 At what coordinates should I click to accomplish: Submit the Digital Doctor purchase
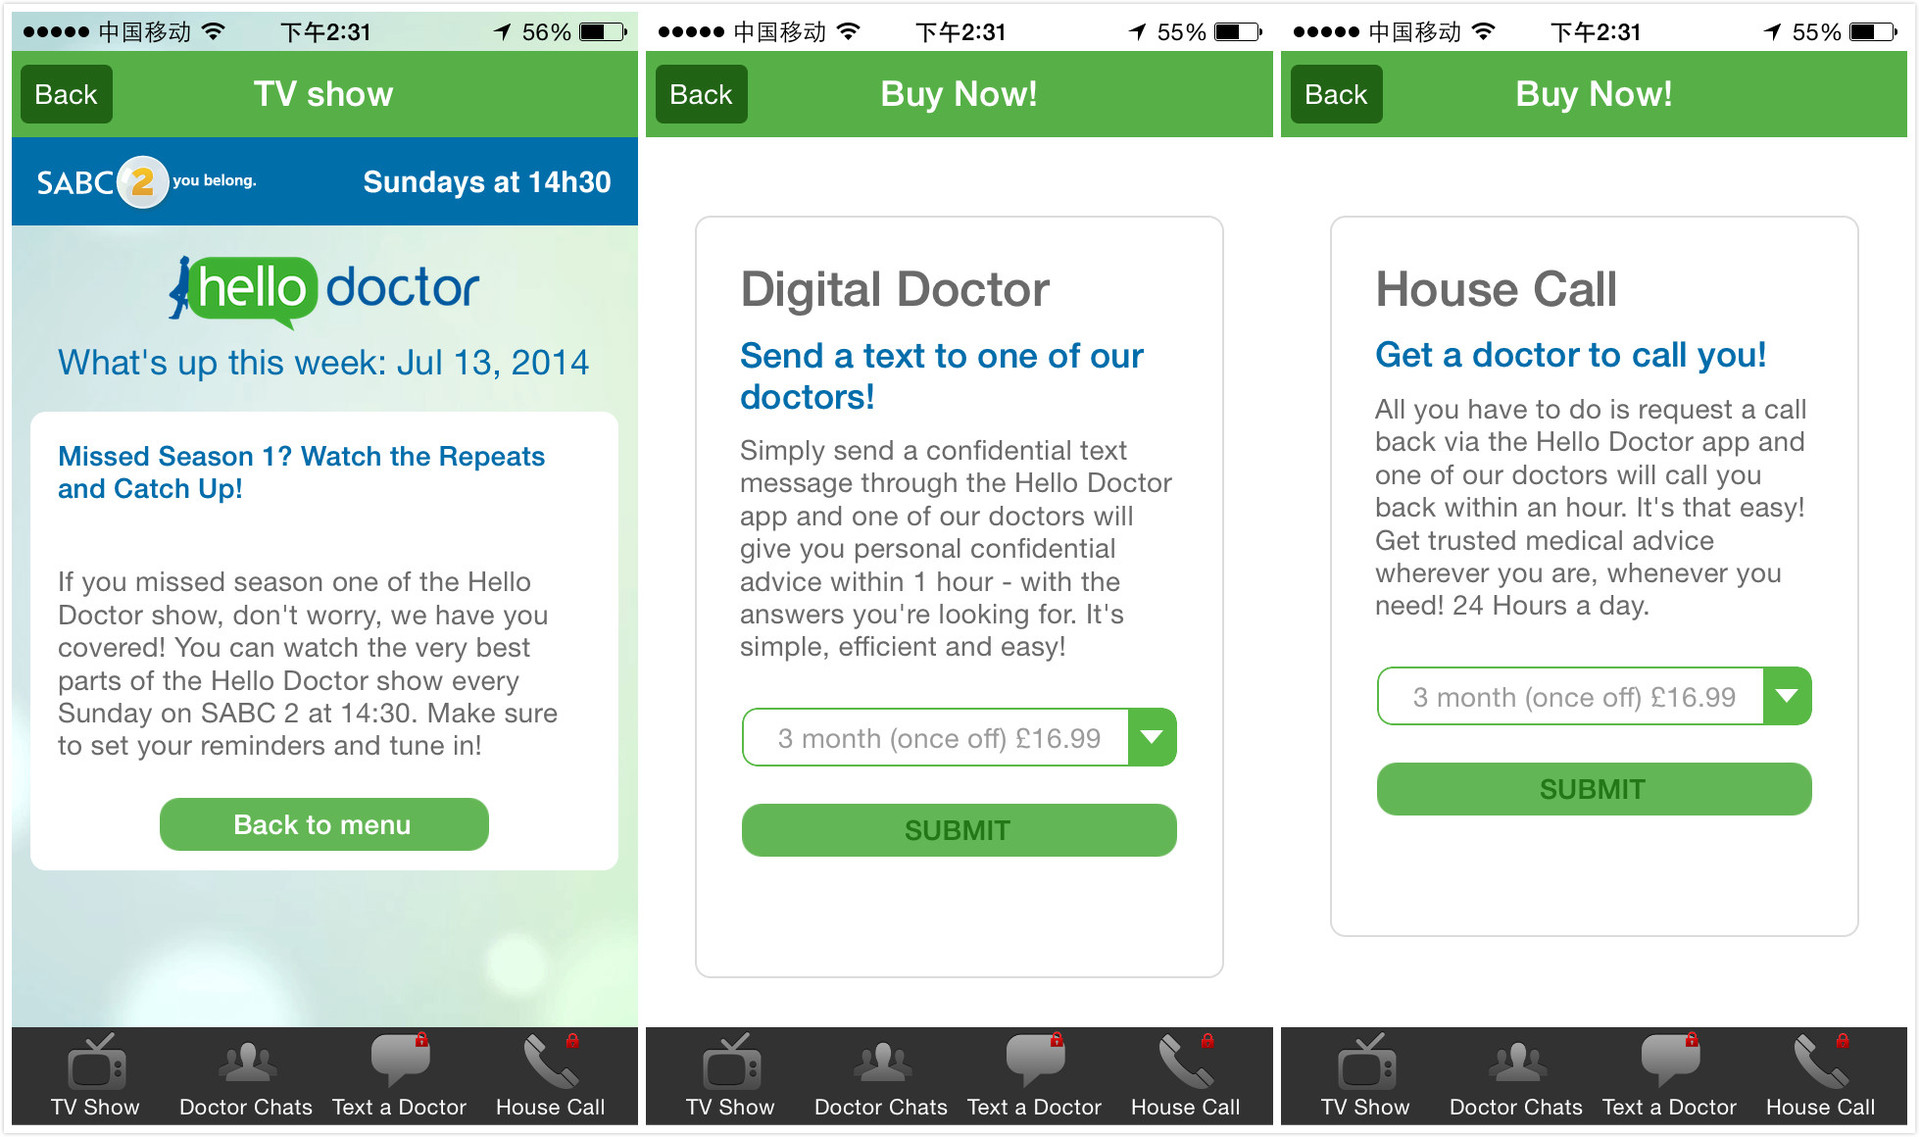(959, 830)
